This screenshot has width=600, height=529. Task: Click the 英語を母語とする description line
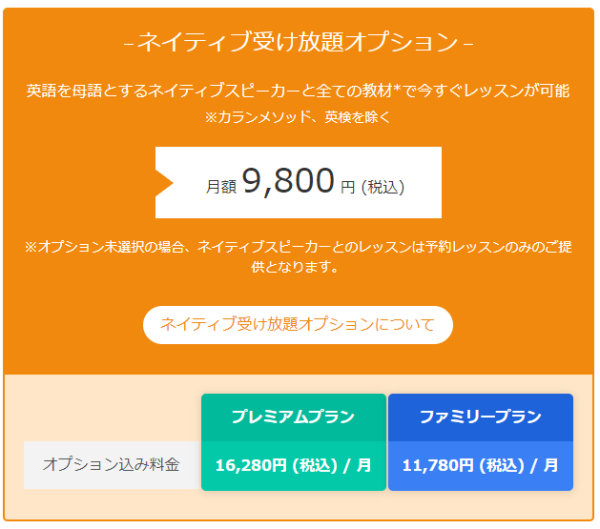tap(298, 91)
